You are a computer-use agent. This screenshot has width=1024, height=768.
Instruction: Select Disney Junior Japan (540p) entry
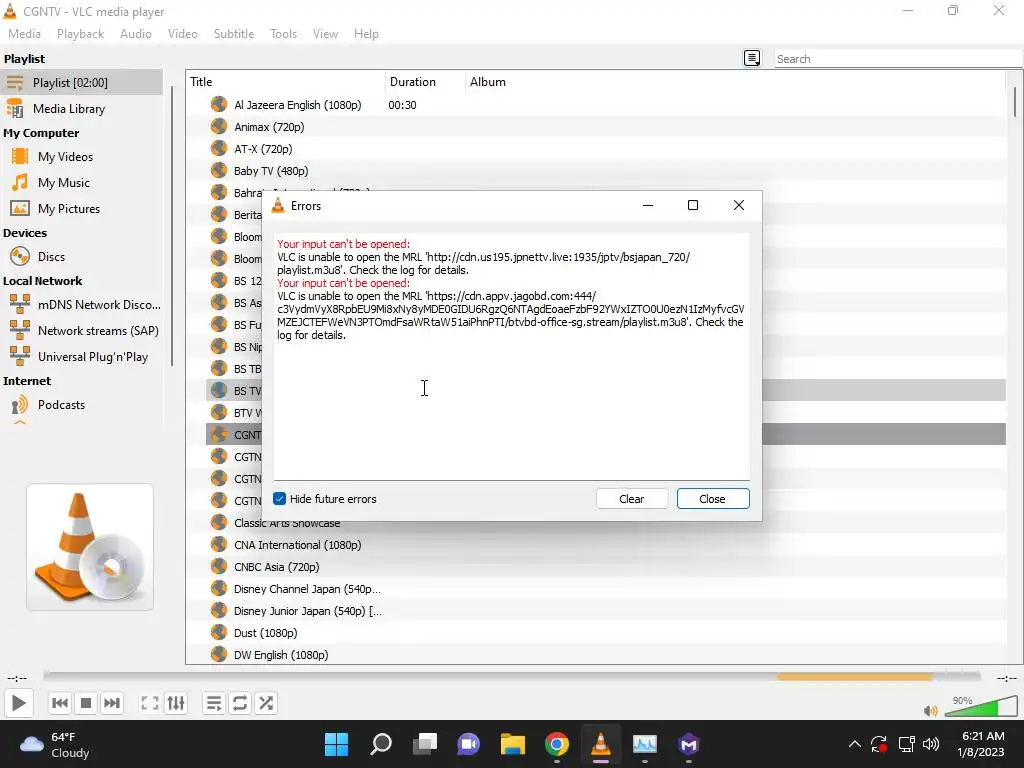[x=605, y=611]
